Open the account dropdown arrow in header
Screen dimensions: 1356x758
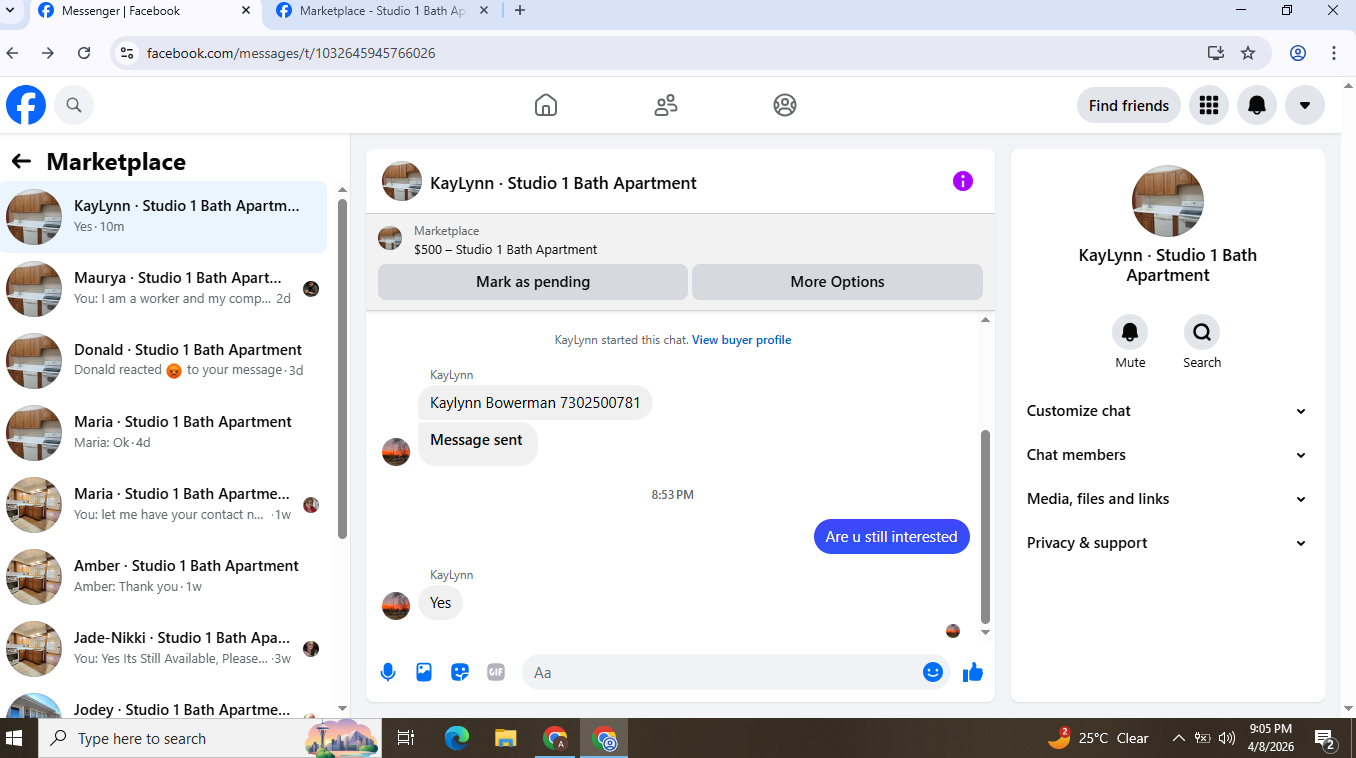1305,105
